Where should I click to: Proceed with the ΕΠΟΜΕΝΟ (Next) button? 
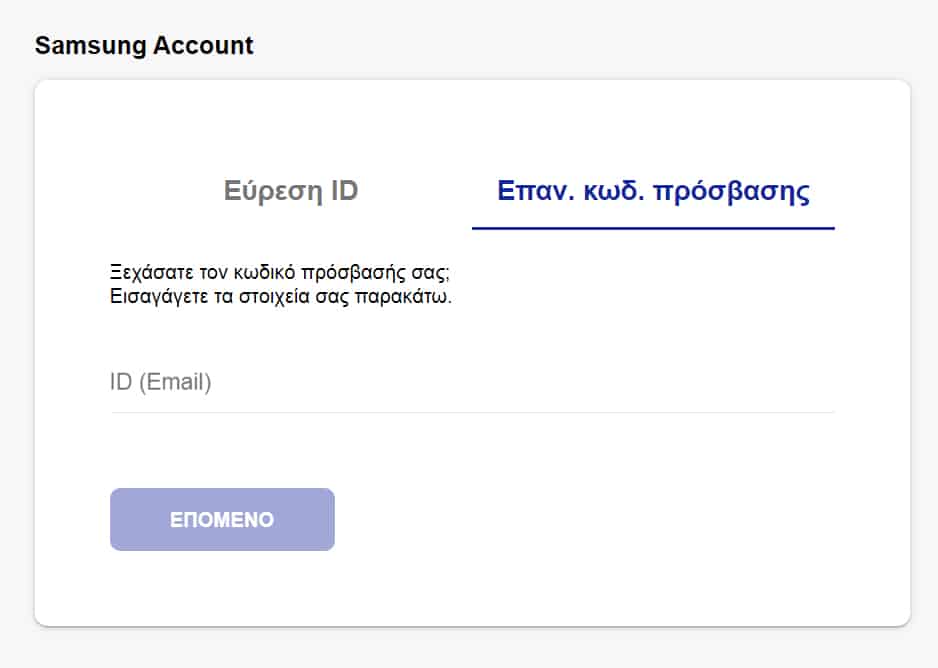click(222, 520)
